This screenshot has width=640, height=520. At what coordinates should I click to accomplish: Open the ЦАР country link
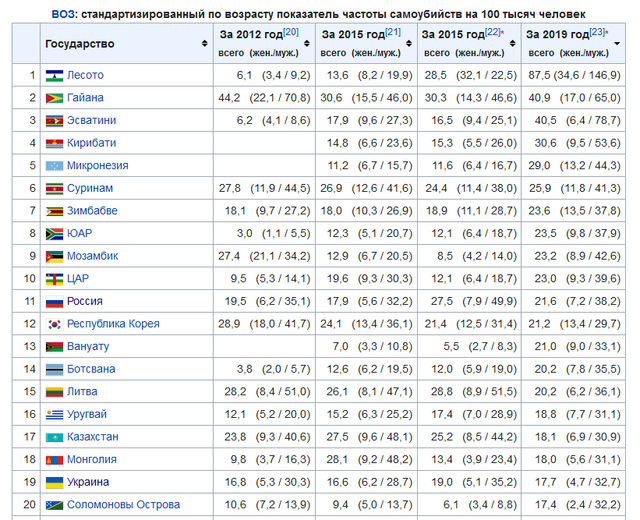(x=78, y=279)
